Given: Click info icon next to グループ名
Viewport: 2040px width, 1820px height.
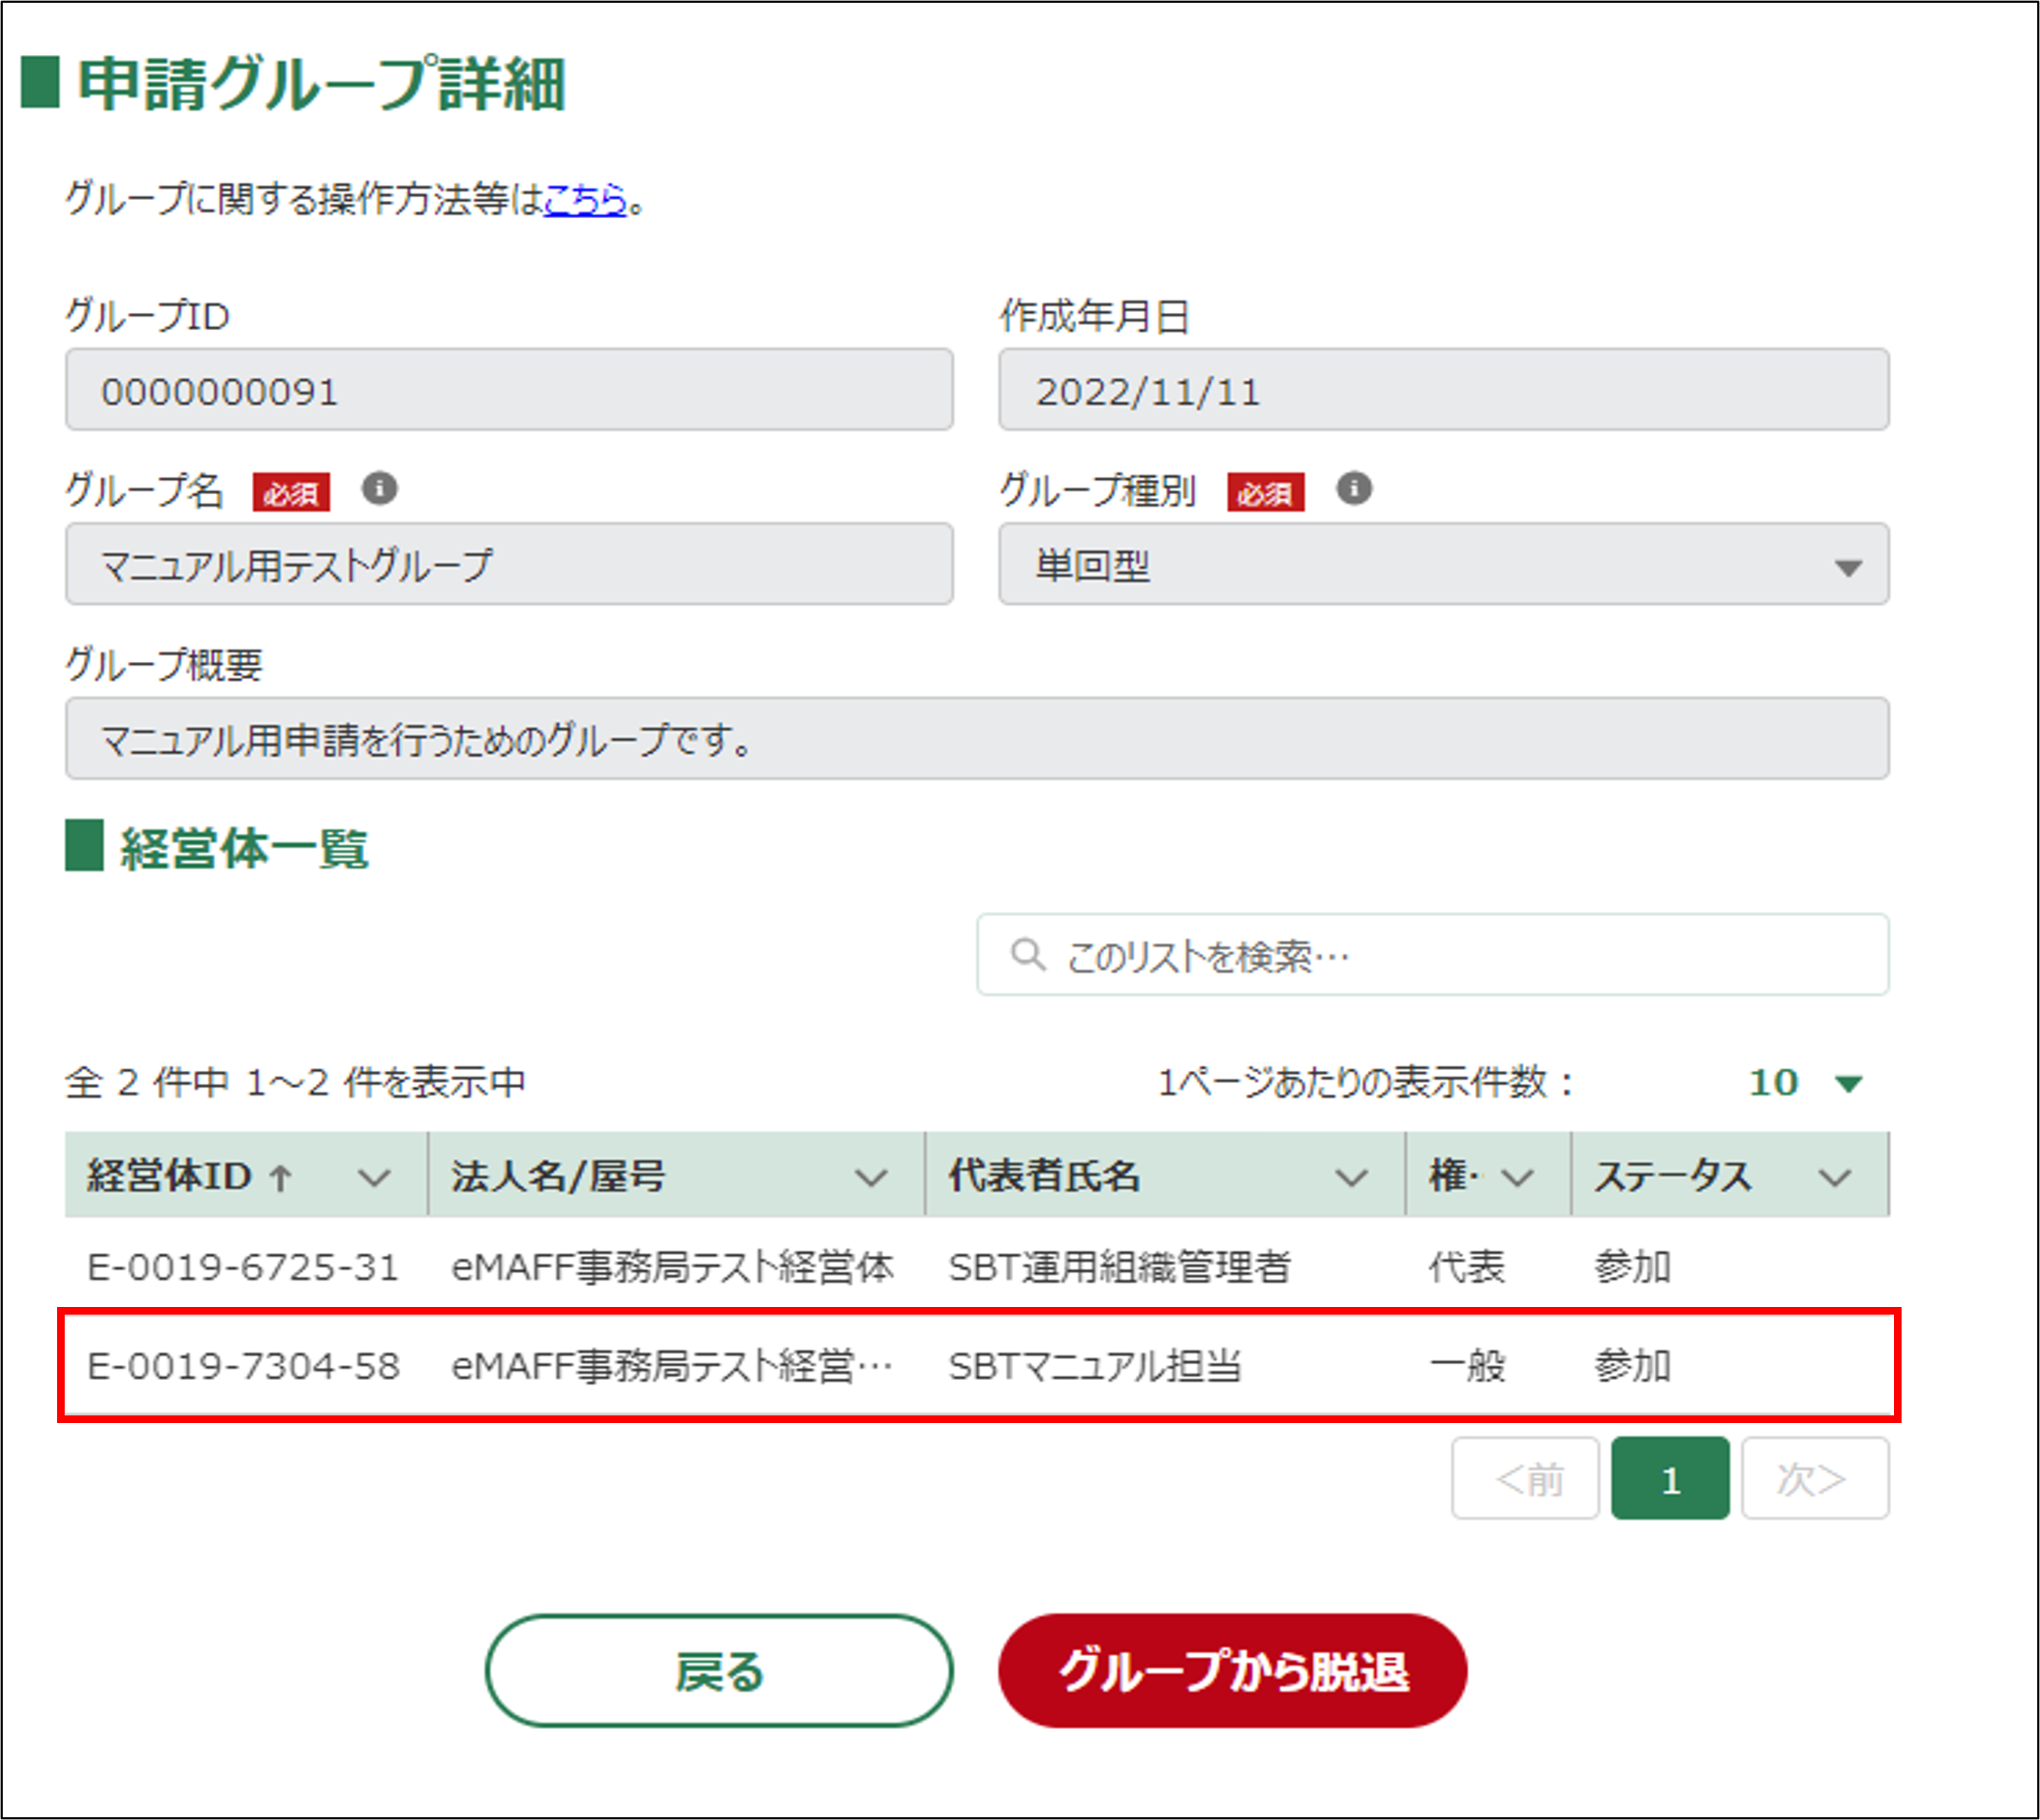Looking at the screenshot, I should click(379, 489).
